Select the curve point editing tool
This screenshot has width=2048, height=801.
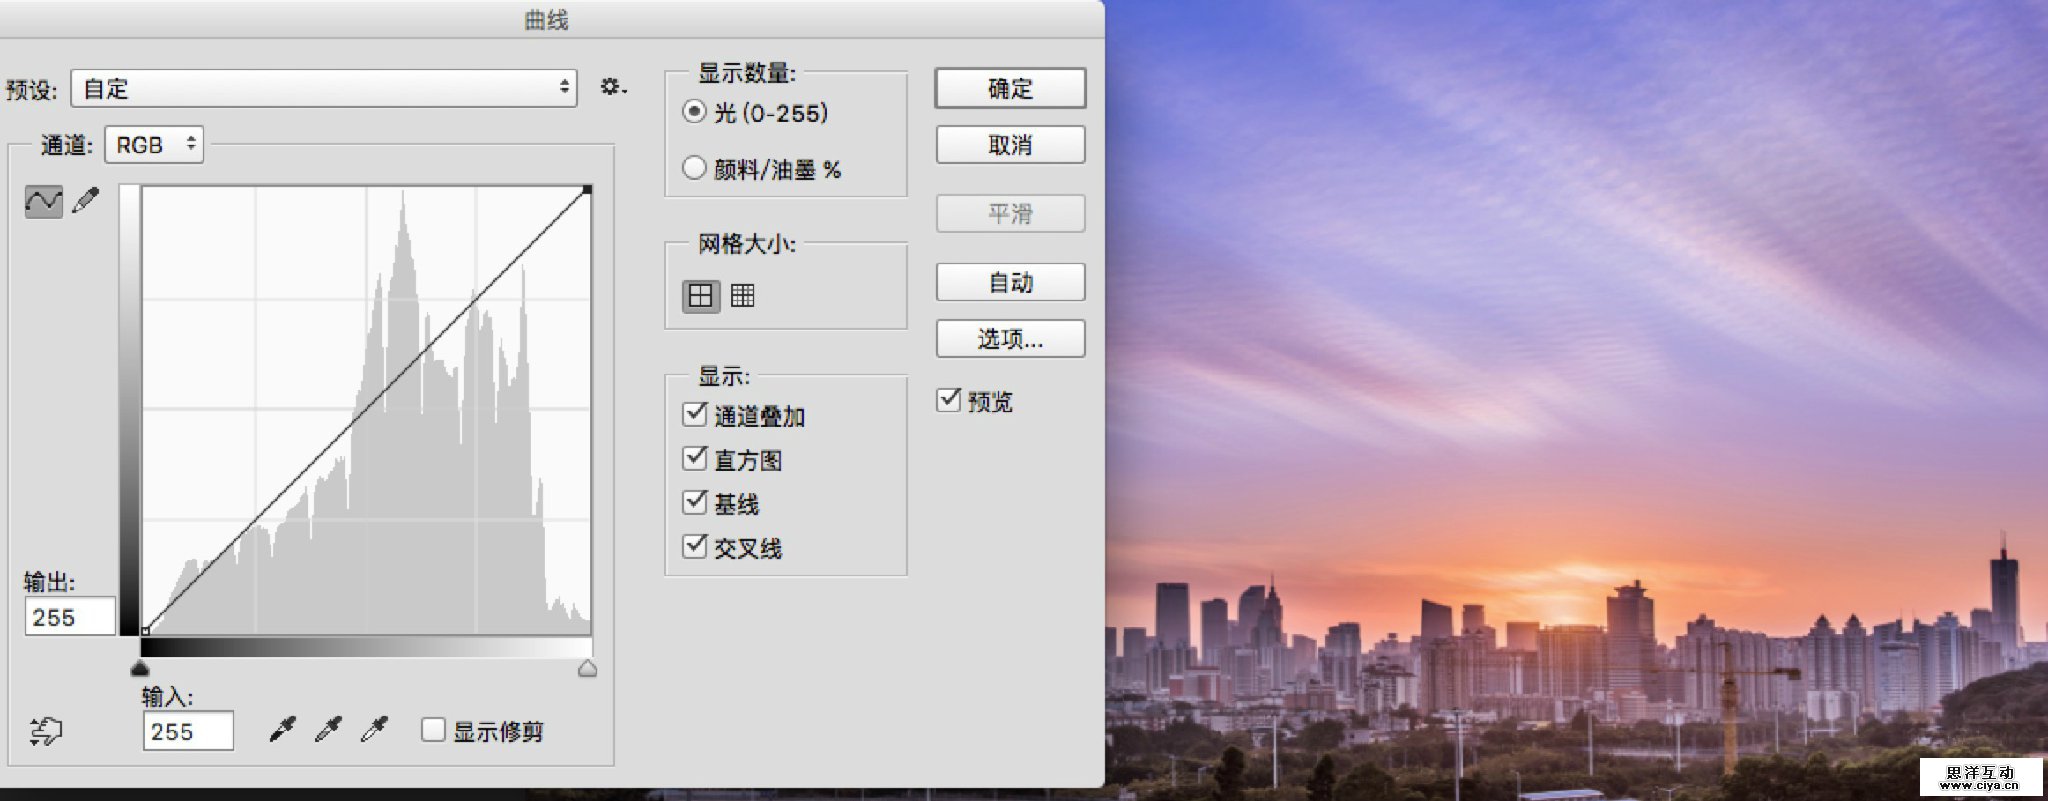(43, 202)
